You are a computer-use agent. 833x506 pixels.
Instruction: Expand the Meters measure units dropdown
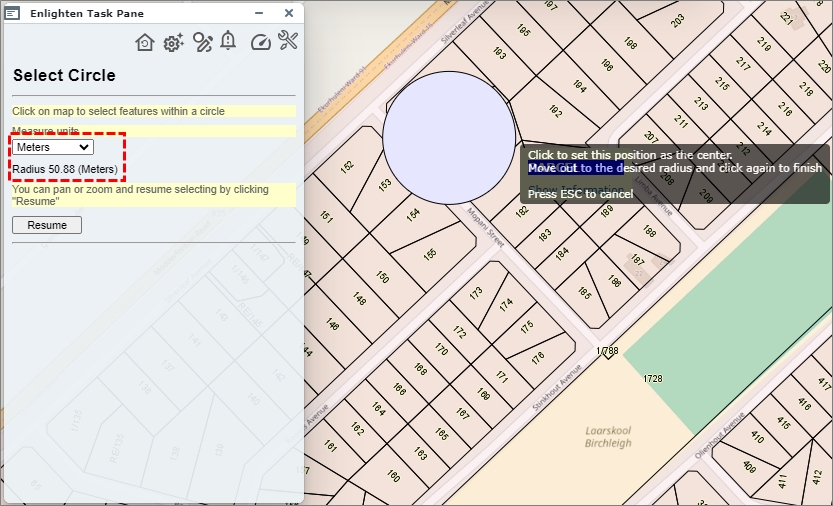coord(53,147)
